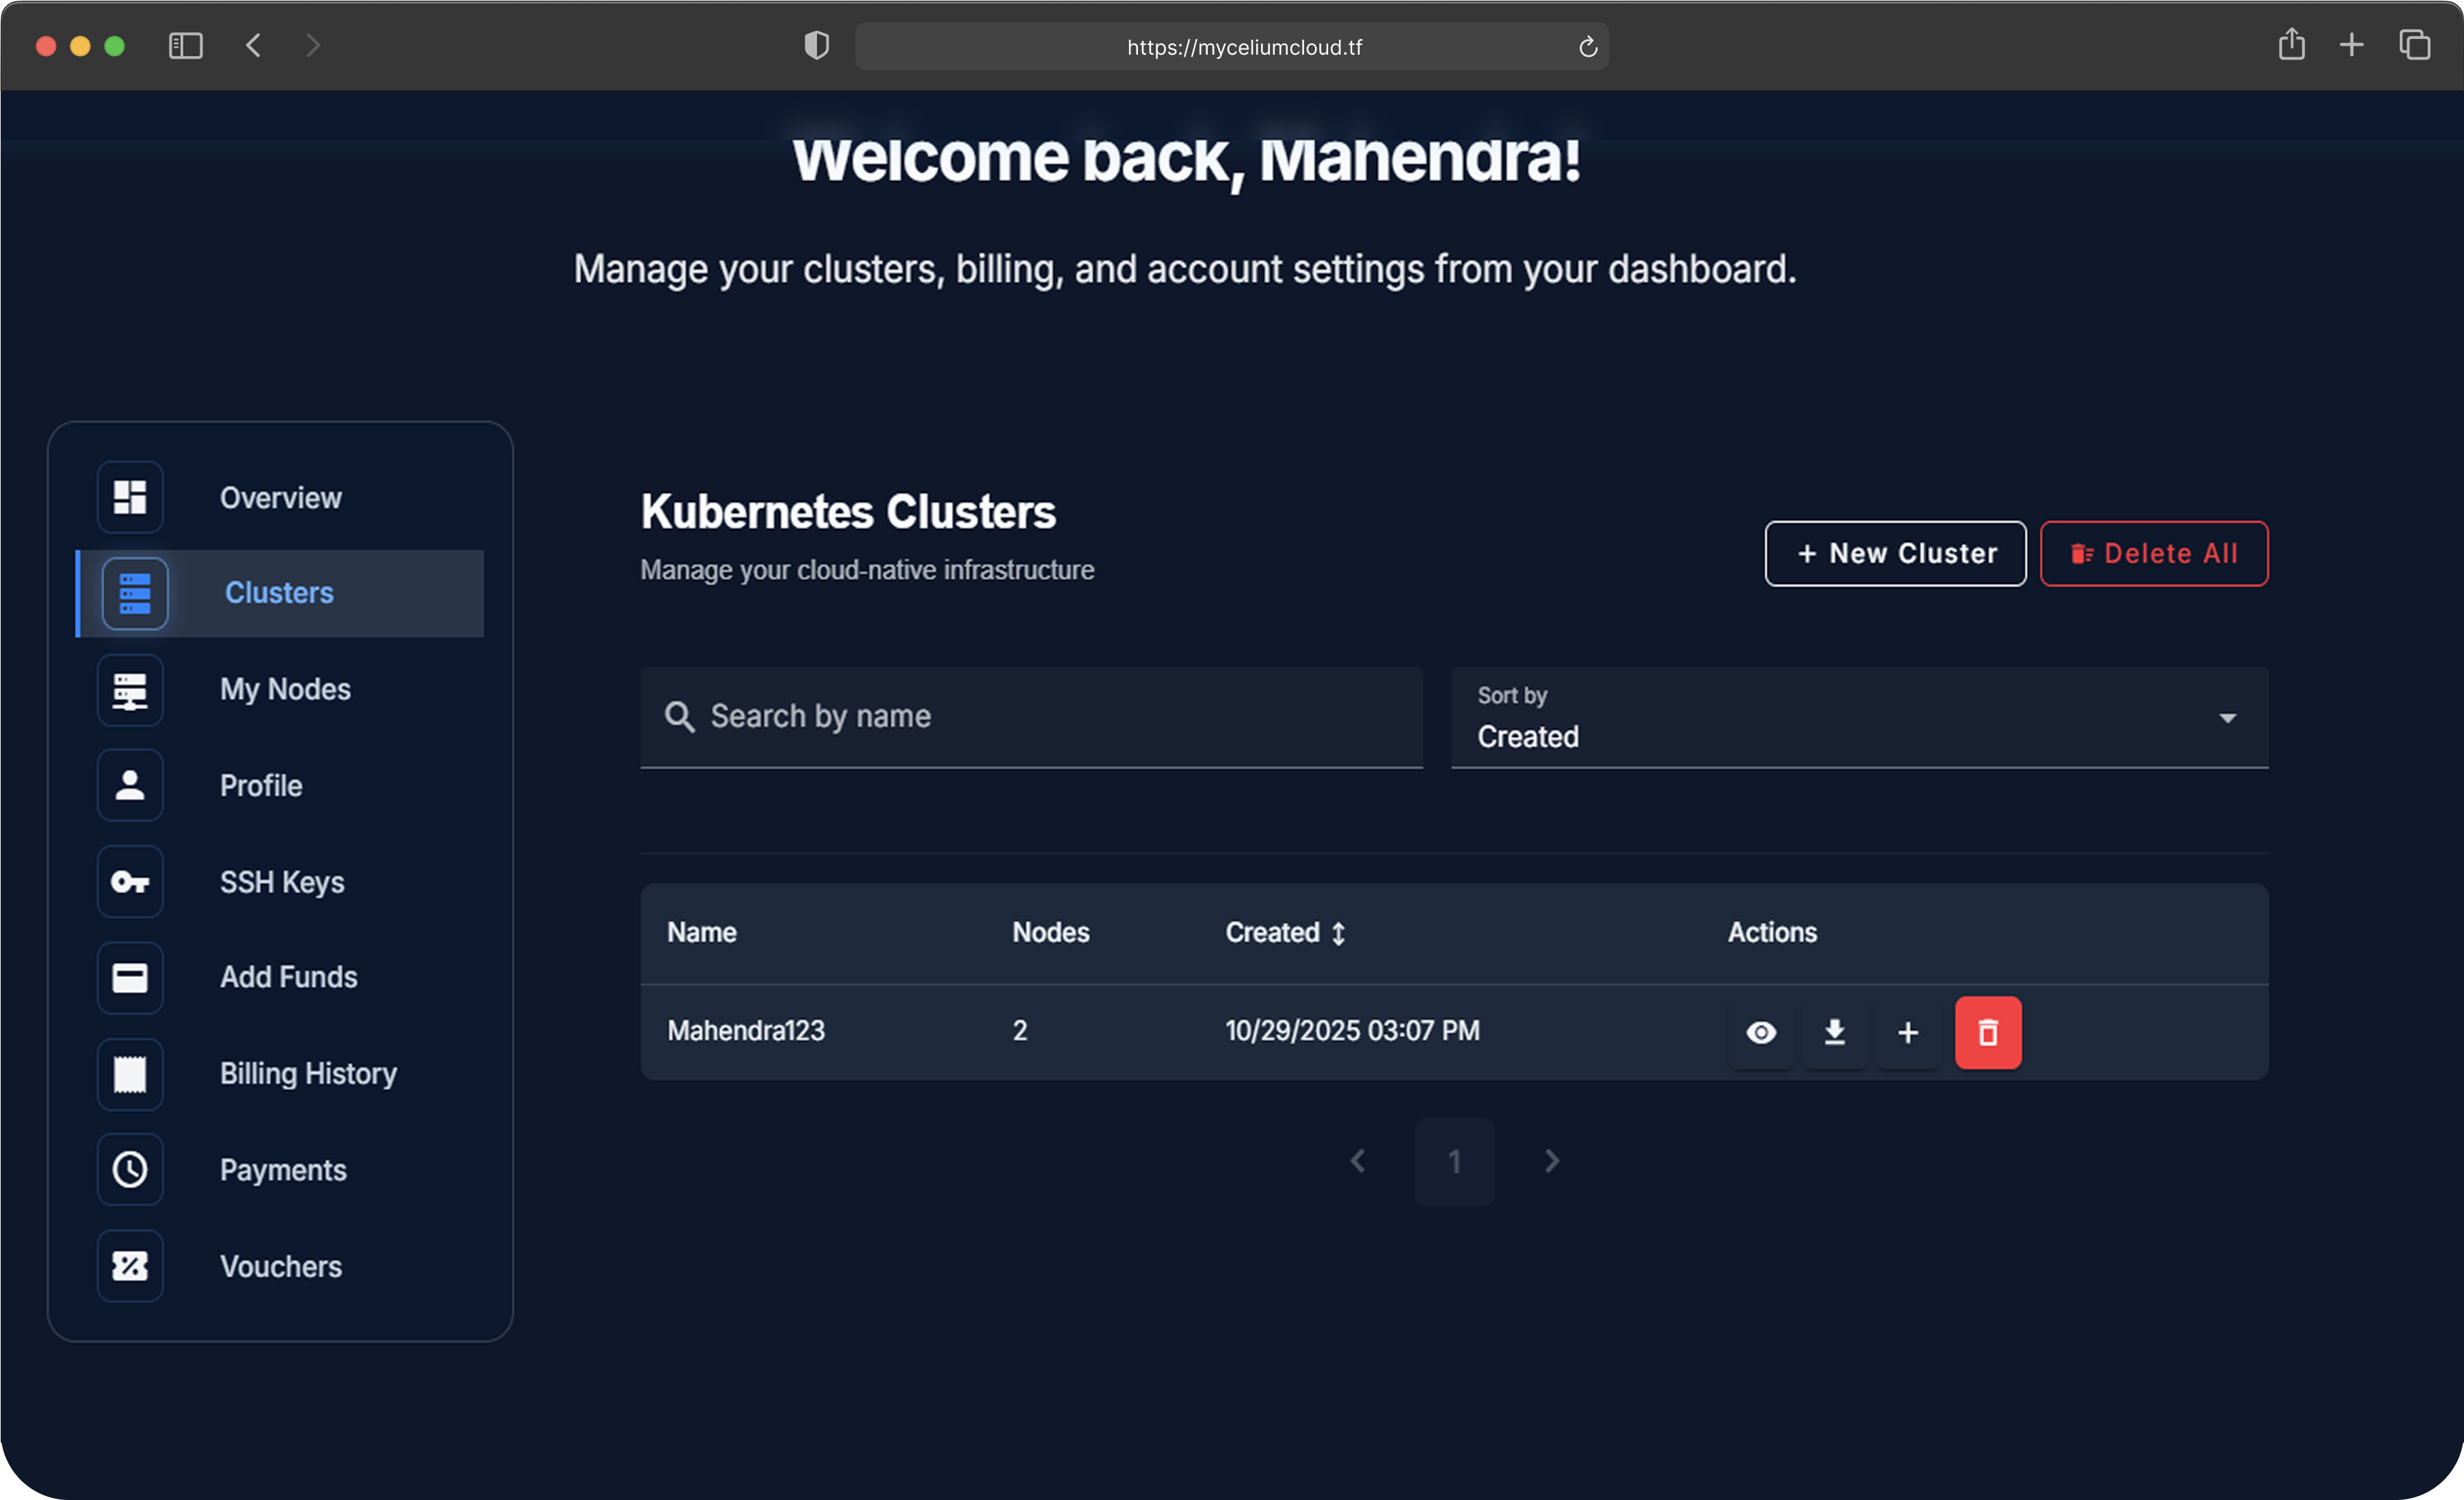2464x1500 pixels.
Task: Open the Profile section
Action: click(x=260, y=785)
